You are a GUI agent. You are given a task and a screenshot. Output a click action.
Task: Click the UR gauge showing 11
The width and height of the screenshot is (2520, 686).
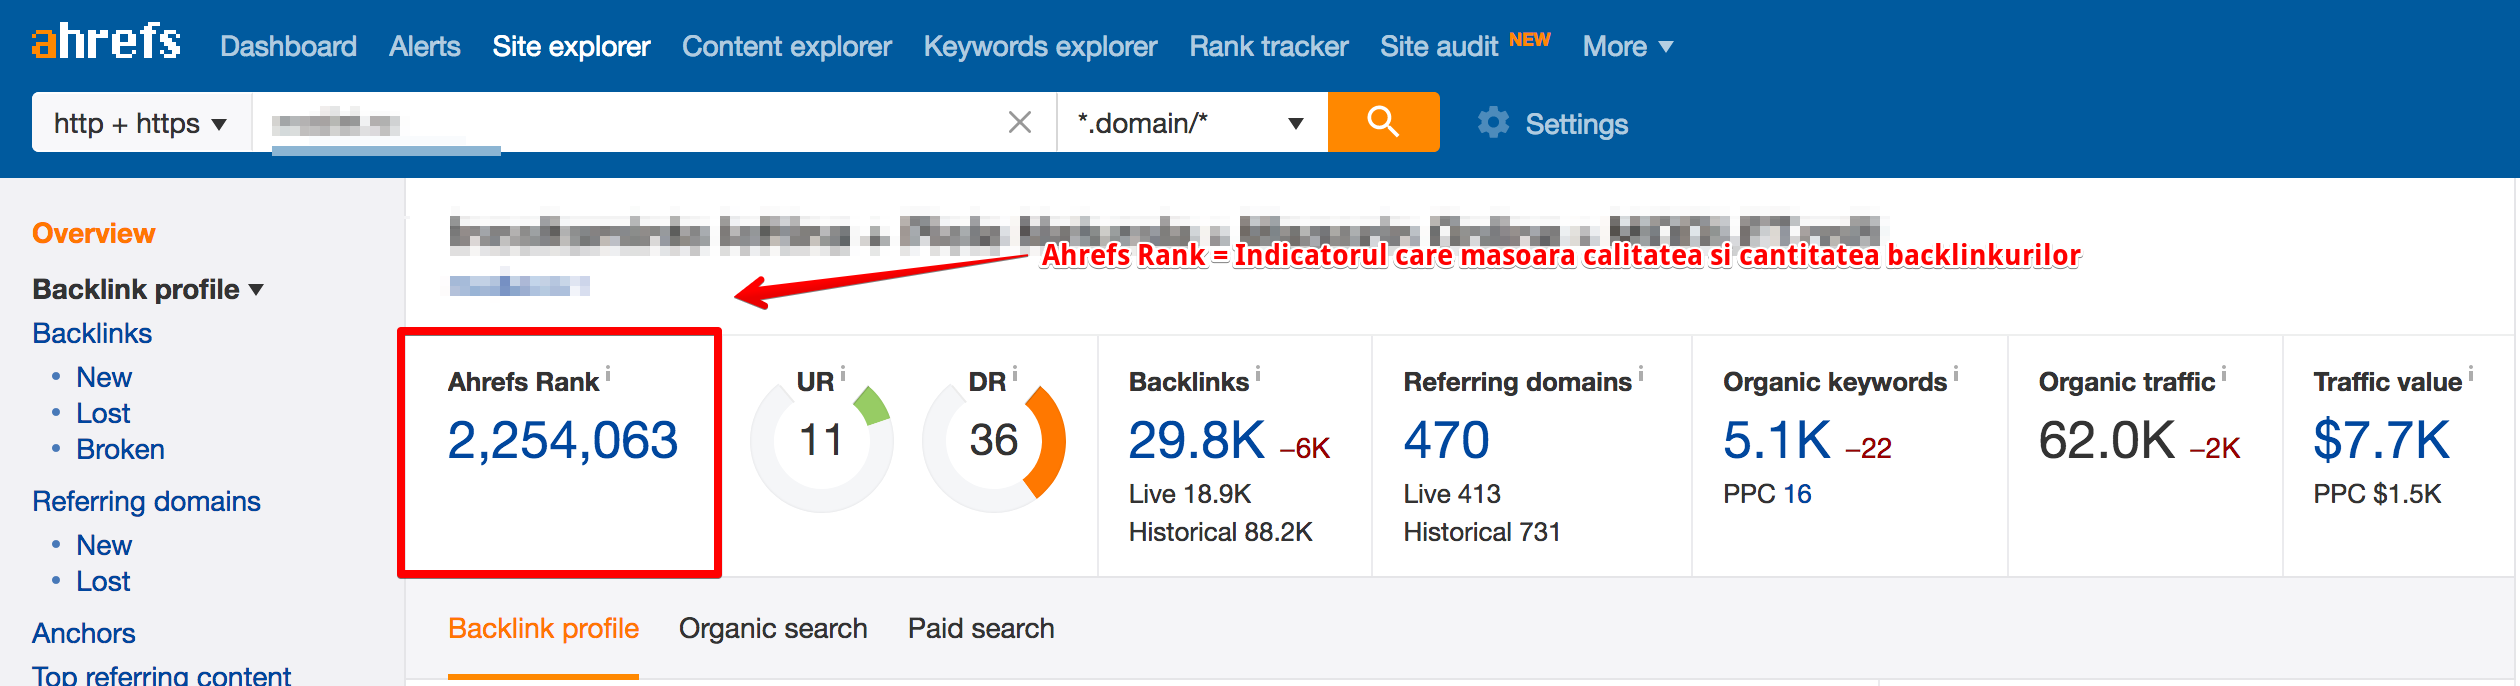(x=821, y=440)
